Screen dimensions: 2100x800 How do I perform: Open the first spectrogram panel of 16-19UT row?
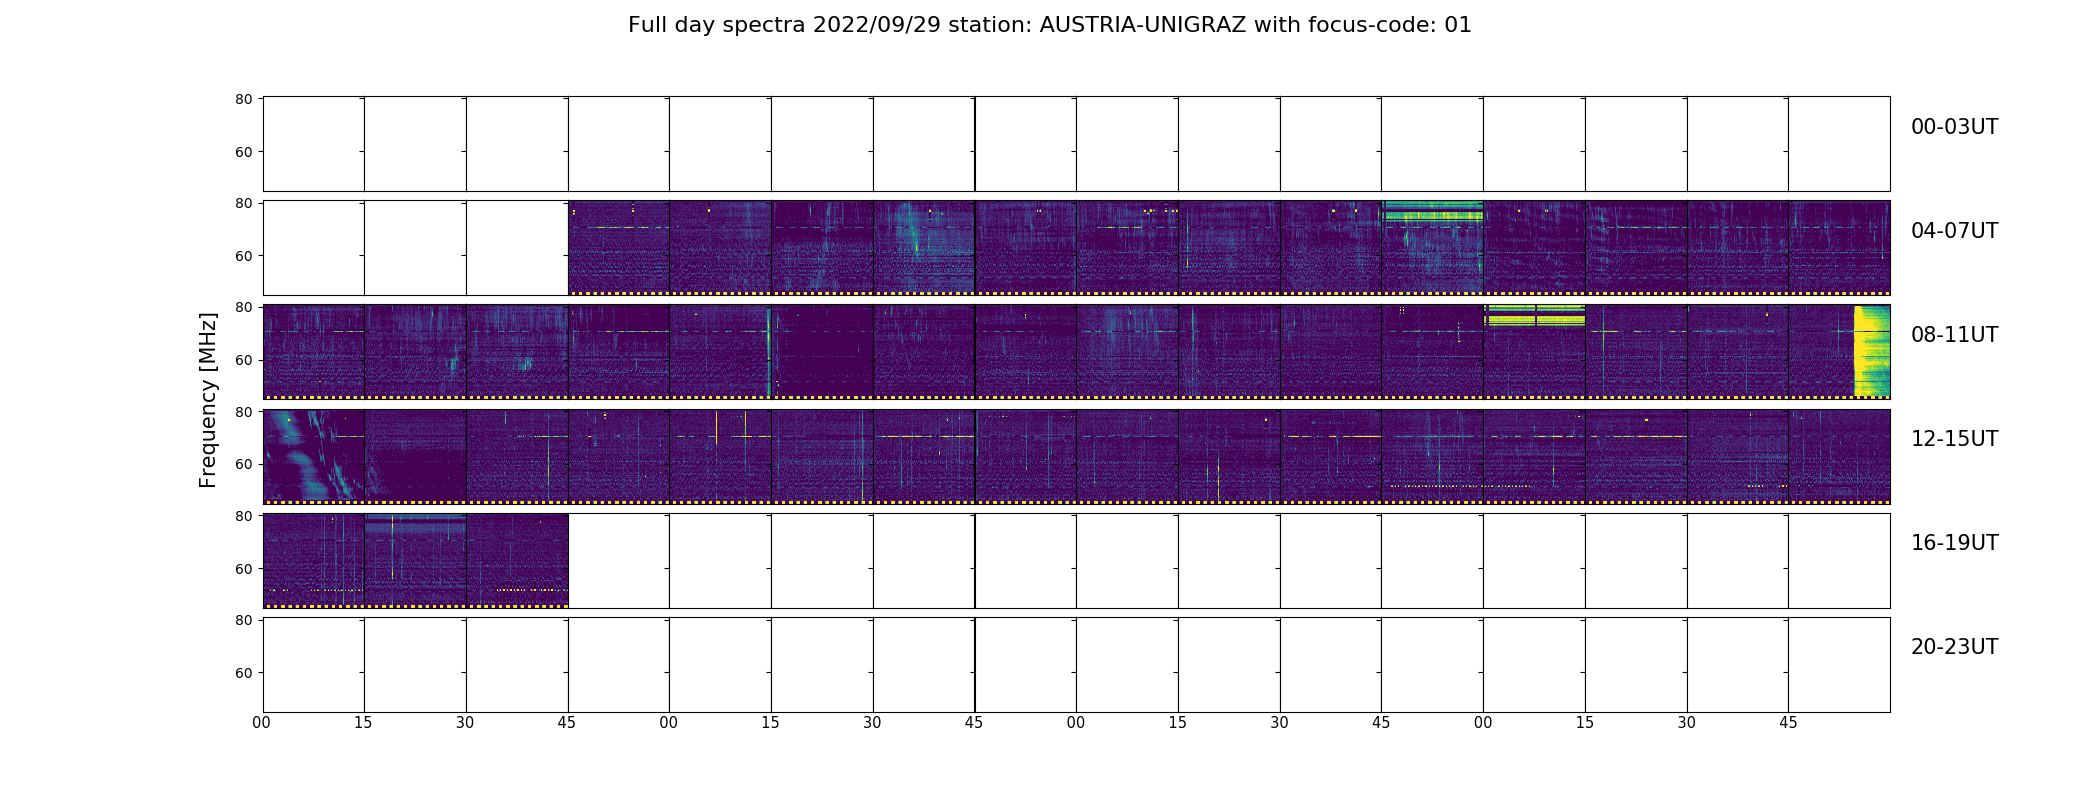click(x=314, y=560)
